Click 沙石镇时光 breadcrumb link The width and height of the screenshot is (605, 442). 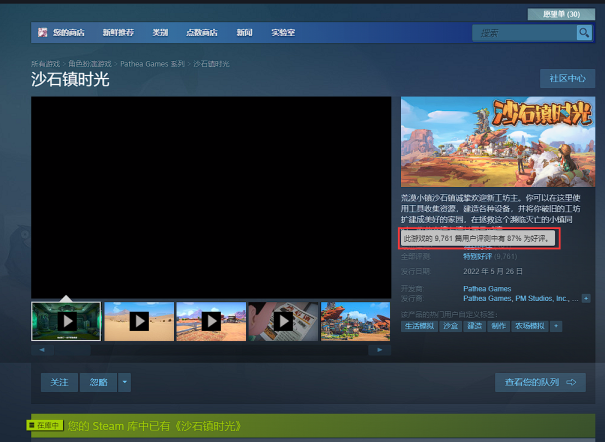(211, 64)
